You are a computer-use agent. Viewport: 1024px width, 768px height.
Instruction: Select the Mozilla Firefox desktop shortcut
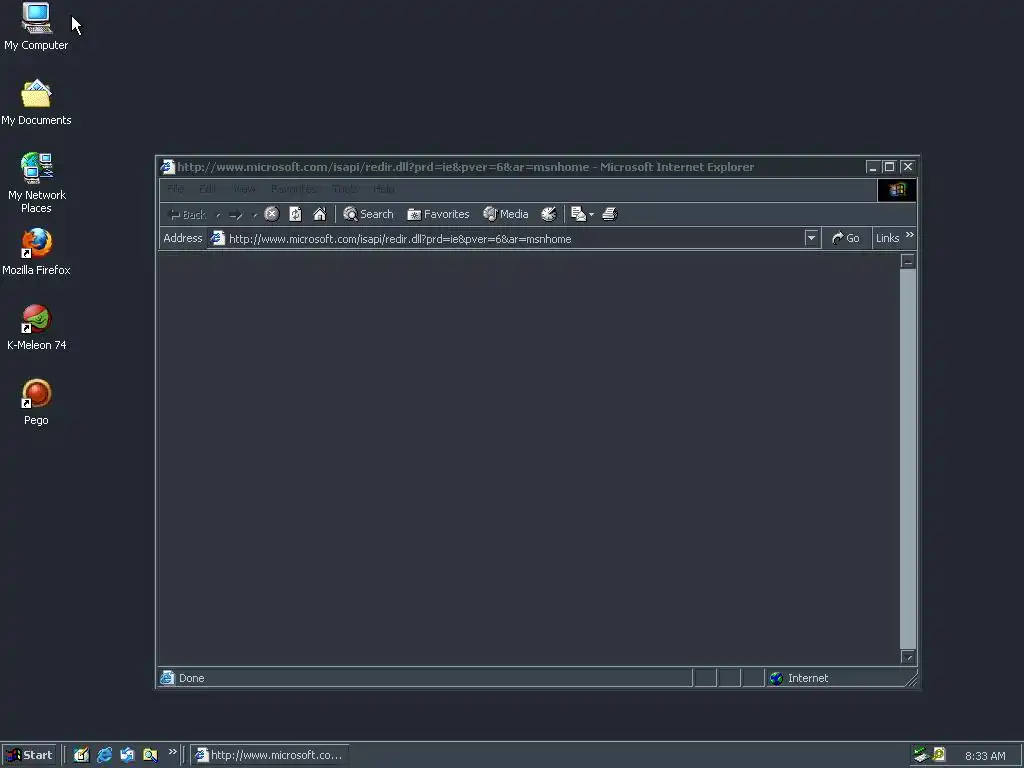coord(36,252)
